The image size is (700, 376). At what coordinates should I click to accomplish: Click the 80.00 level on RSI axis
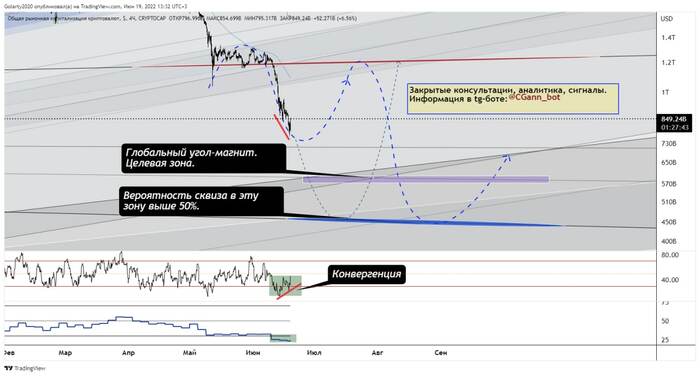point(670,255)
